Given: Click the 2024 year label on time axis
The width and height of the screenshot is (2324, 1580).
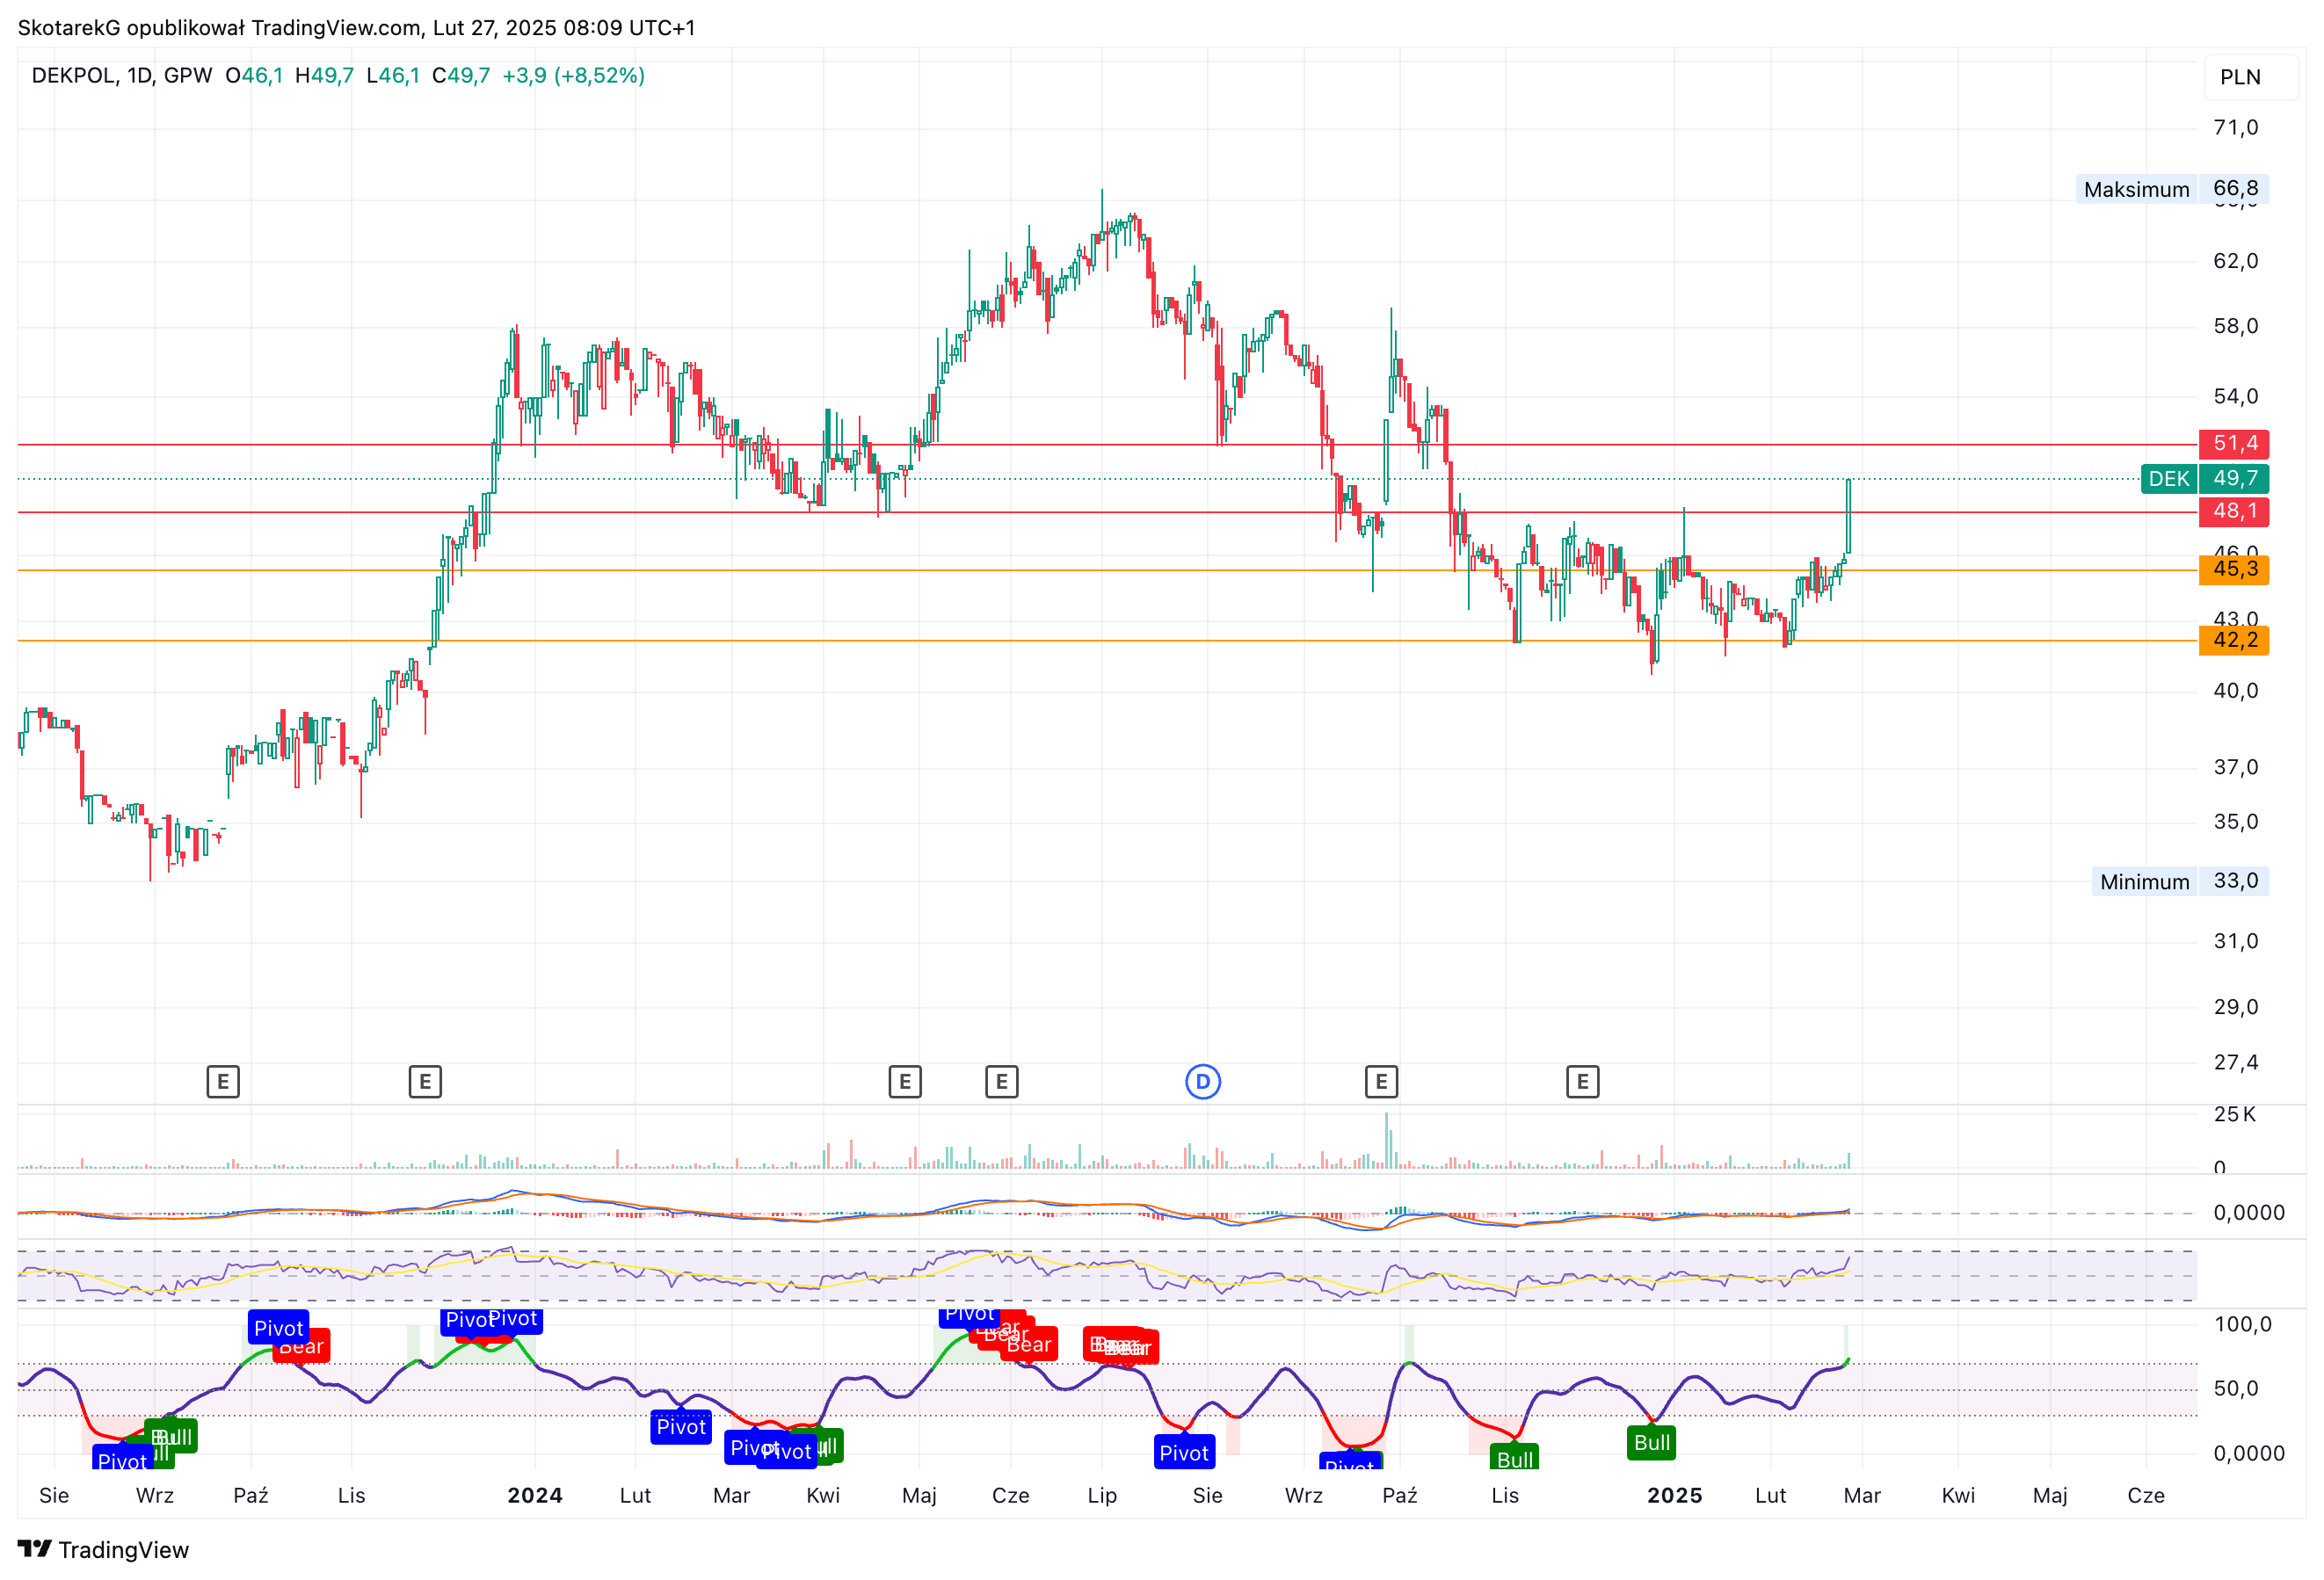Looking at the screenshot, I should click(535, 1495).
